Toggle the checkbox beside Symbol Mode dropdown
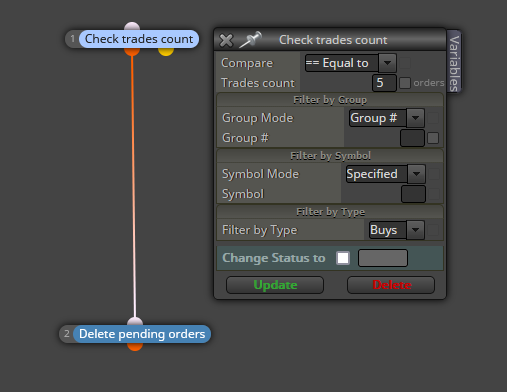 pyautogui.click(x=434, y=174)
